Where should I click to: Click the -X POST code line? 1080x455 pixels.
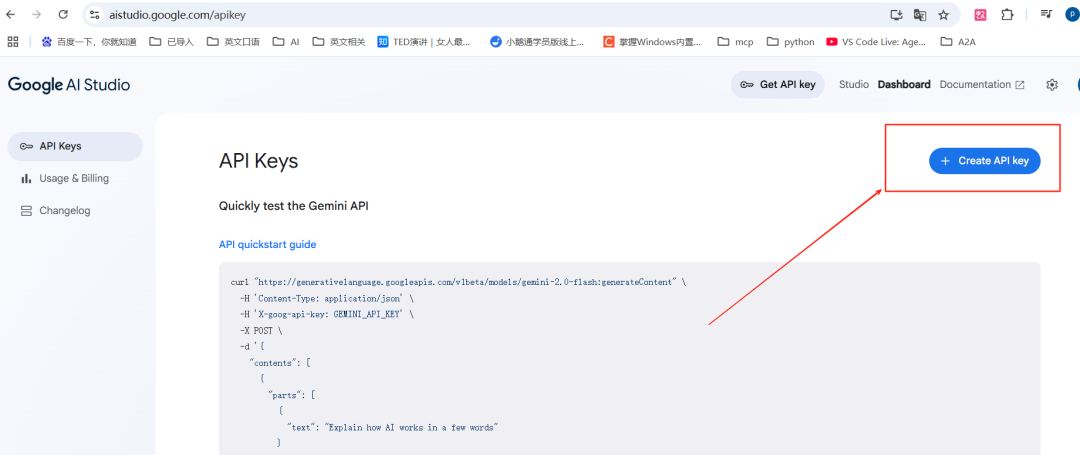pos(261,330)
